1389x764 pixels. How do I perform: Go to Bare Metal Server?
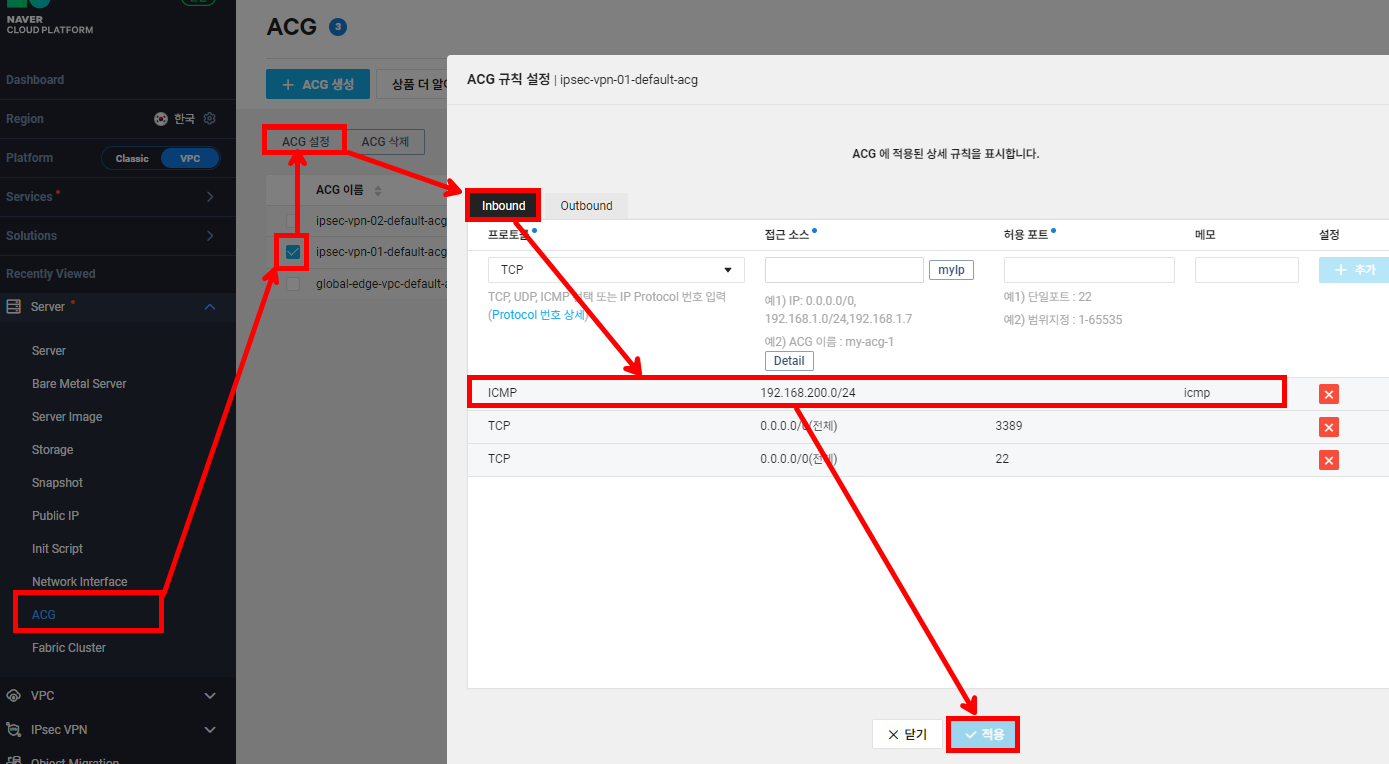click(79, 384)
